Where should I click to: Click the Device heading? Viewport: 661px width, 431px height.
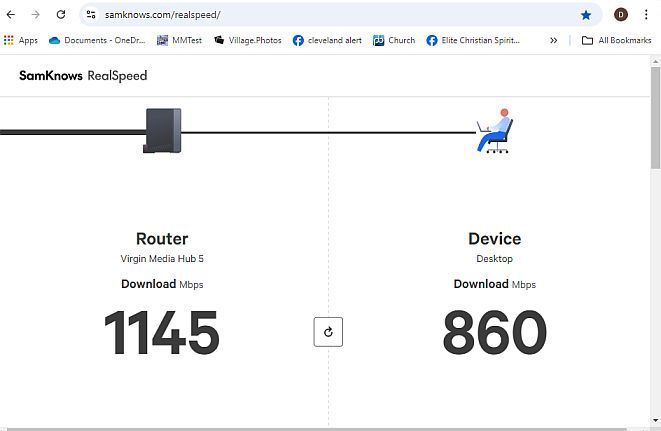pyautogui.click(x=494, y=239)
